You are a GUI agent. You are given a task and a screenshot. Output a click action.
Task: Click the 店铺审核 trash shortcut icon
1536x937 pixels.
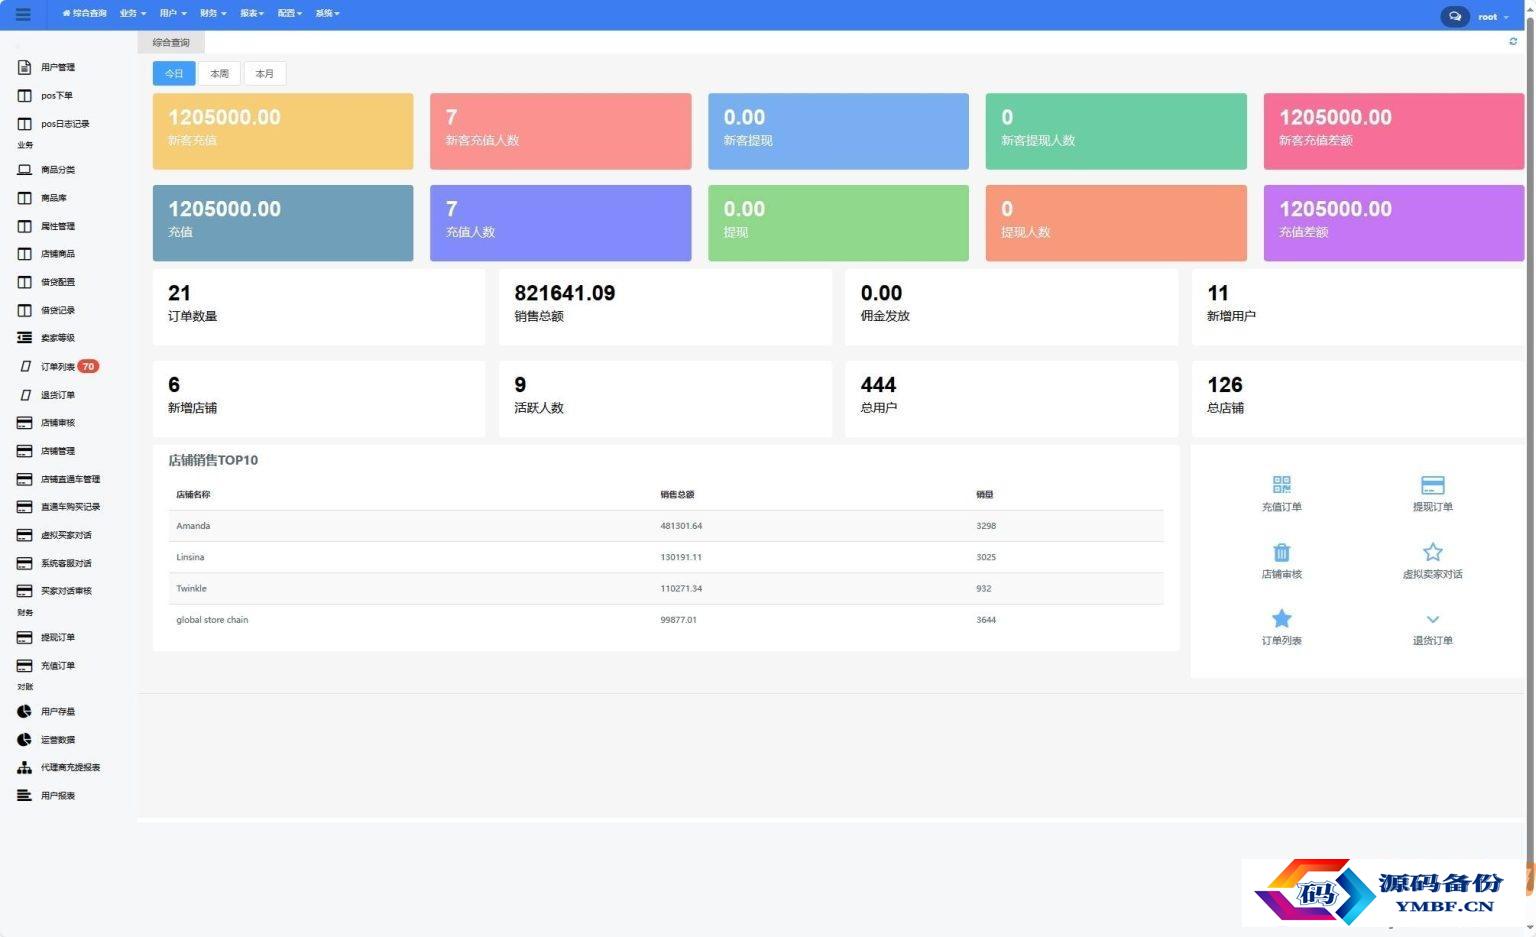[x=1281, y=552]
